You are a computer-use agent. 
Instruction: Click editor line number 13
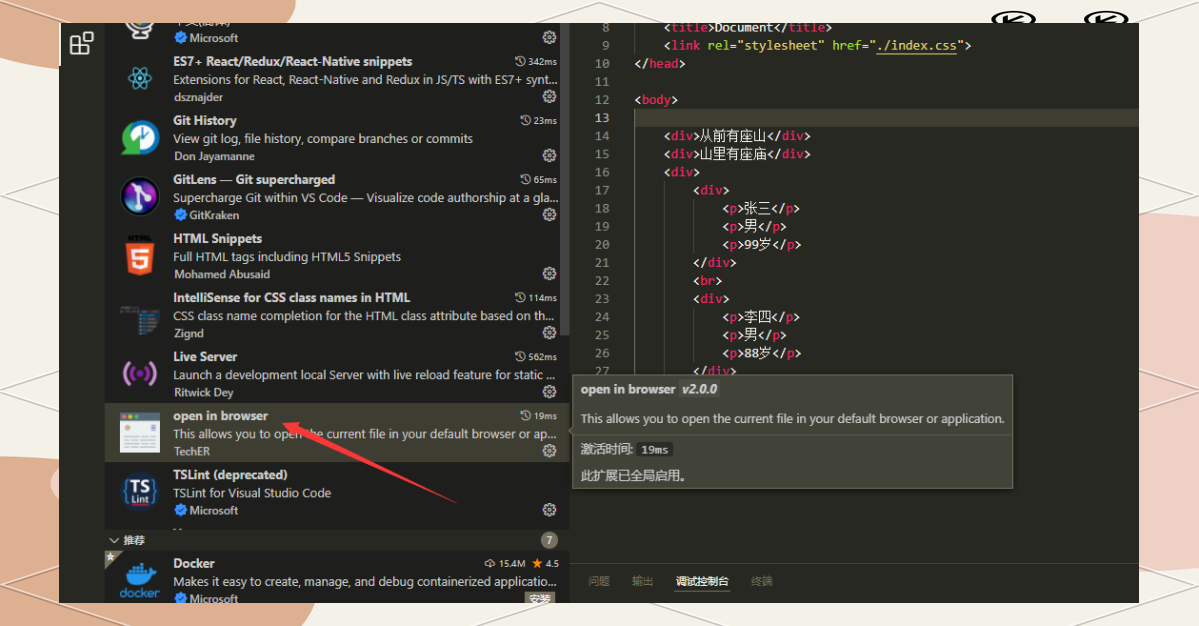(602, 118)
